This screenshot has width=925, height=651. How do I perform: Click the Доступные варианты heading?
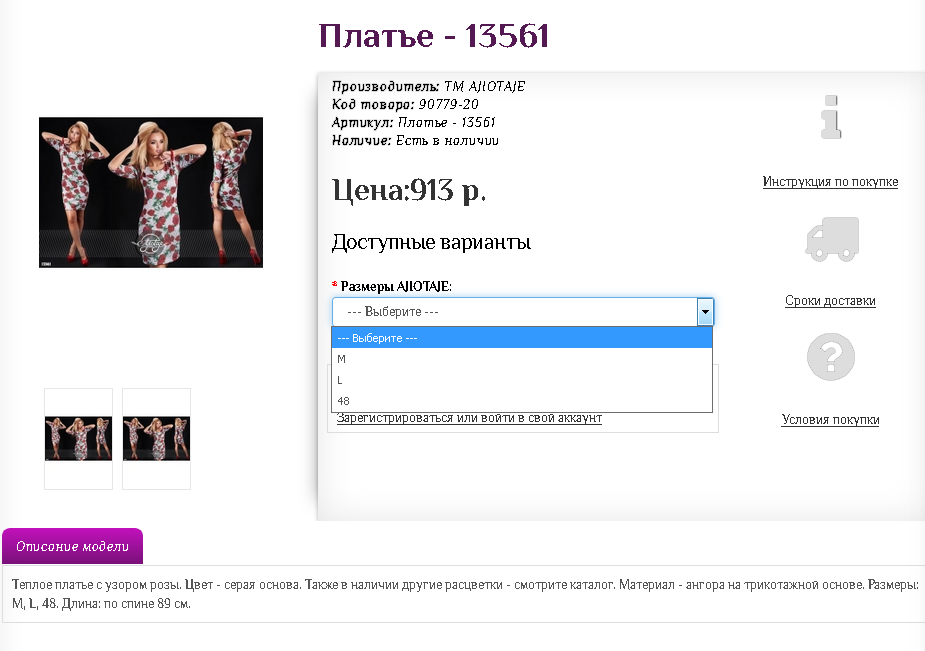(x=431, y=242)
